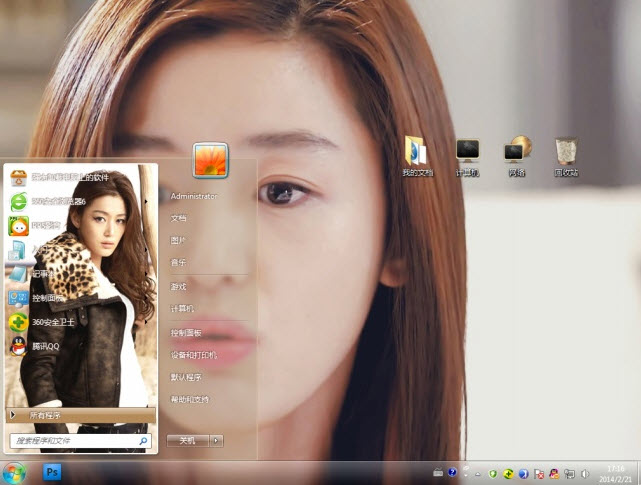Image resolution: width=641 pixels, height=485 pixels.
Task: Select Administrator in the Start menu
Action: tap(194, 196)
